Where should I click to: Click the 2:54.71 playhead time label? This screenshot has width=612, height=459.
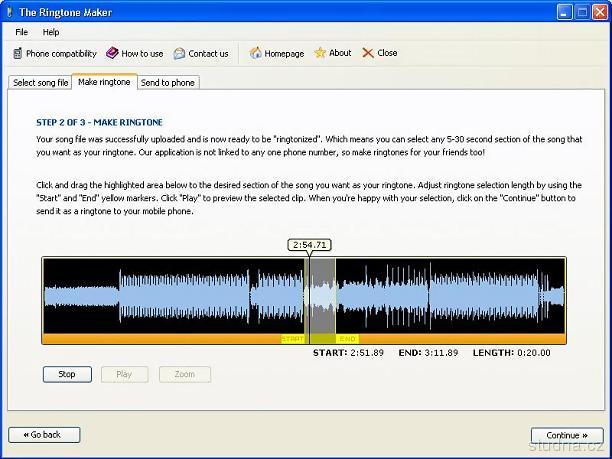[x=308, y=245]
